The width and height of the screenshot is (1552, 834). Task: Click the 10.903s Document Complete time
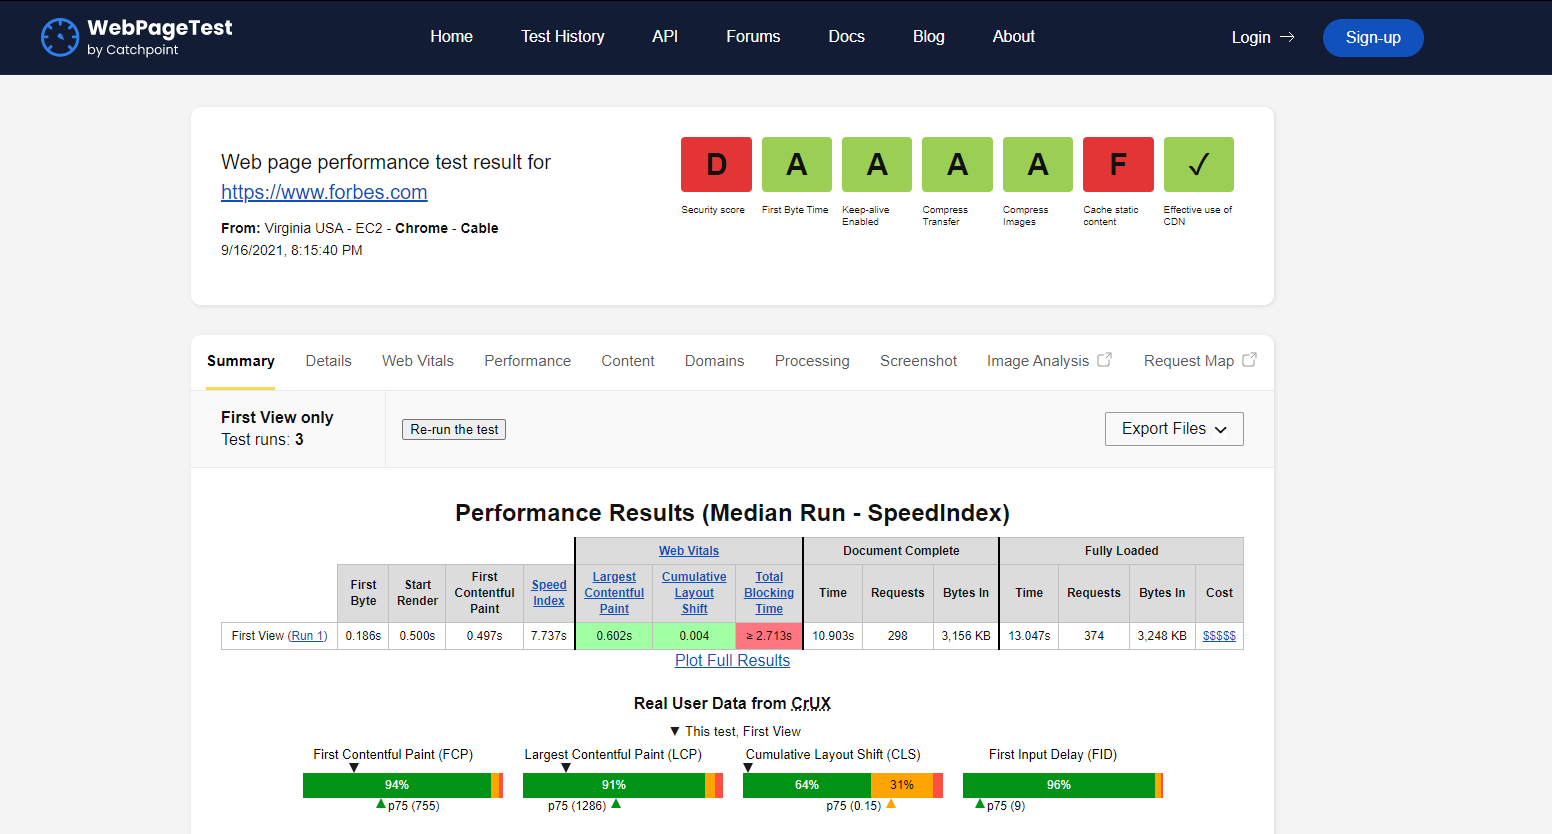coord(833,636)
